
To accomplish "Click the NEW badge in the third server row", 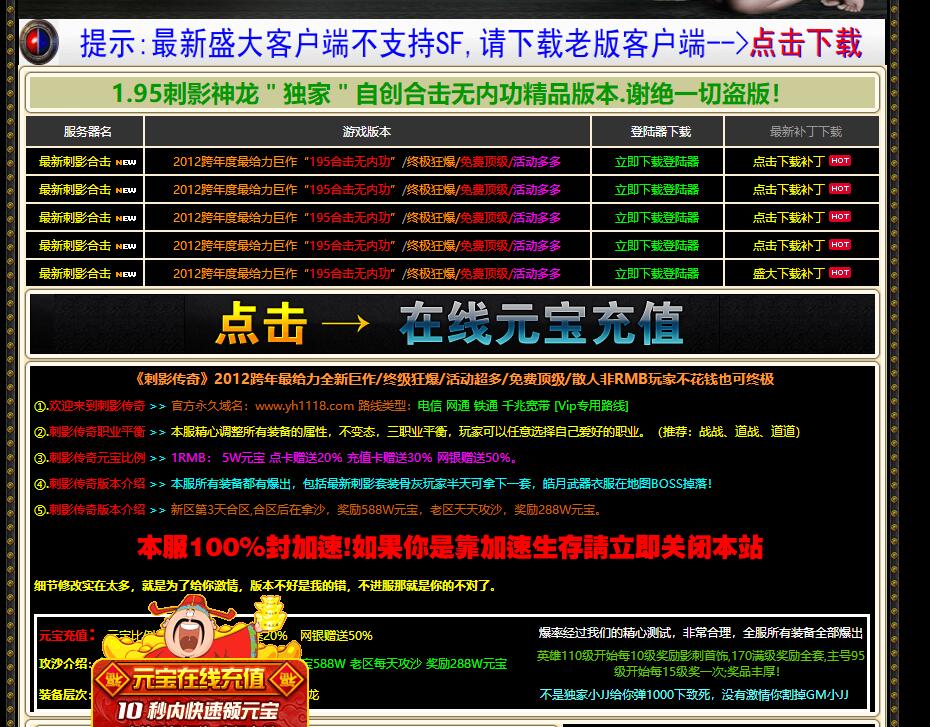I will (126, 218).
